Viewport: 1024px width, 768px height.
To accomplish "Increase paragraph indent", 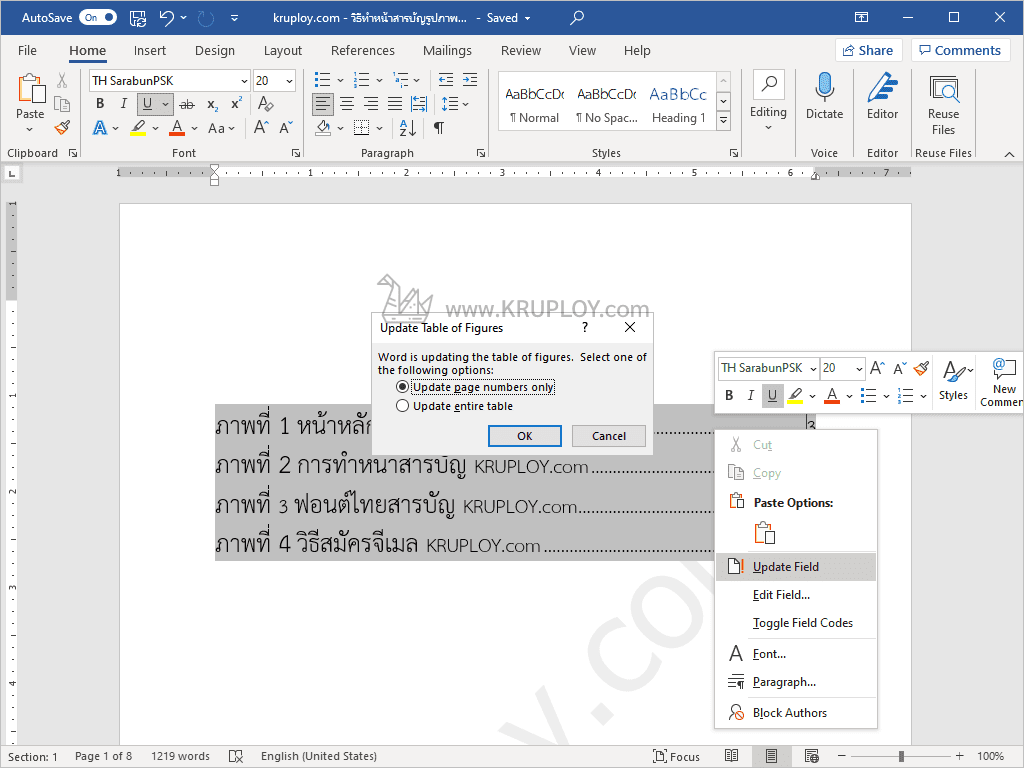I will click(x=470, y=80).
